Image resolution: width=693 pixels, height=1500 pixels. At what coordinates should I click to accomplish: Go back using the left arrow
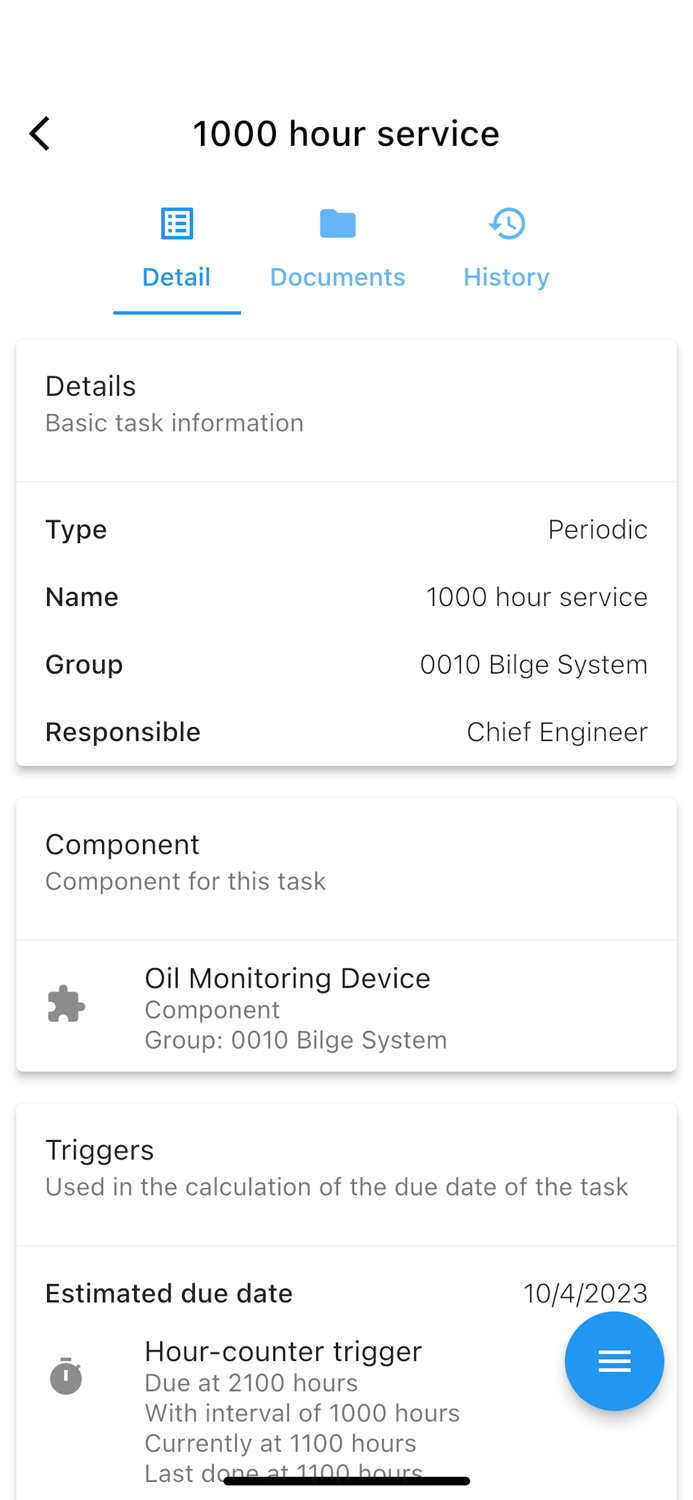pyautogui.click(x=40, y=134)
